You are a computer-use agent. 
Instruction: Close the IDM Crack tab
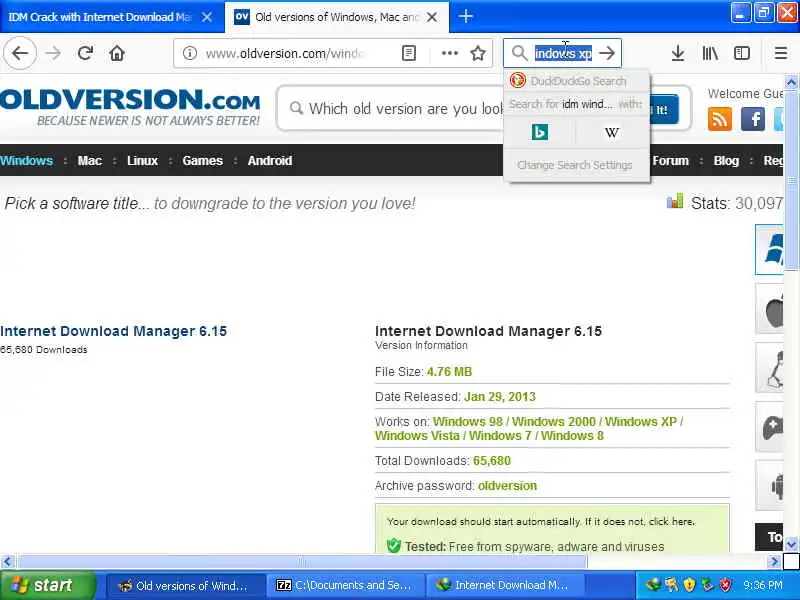207,17
